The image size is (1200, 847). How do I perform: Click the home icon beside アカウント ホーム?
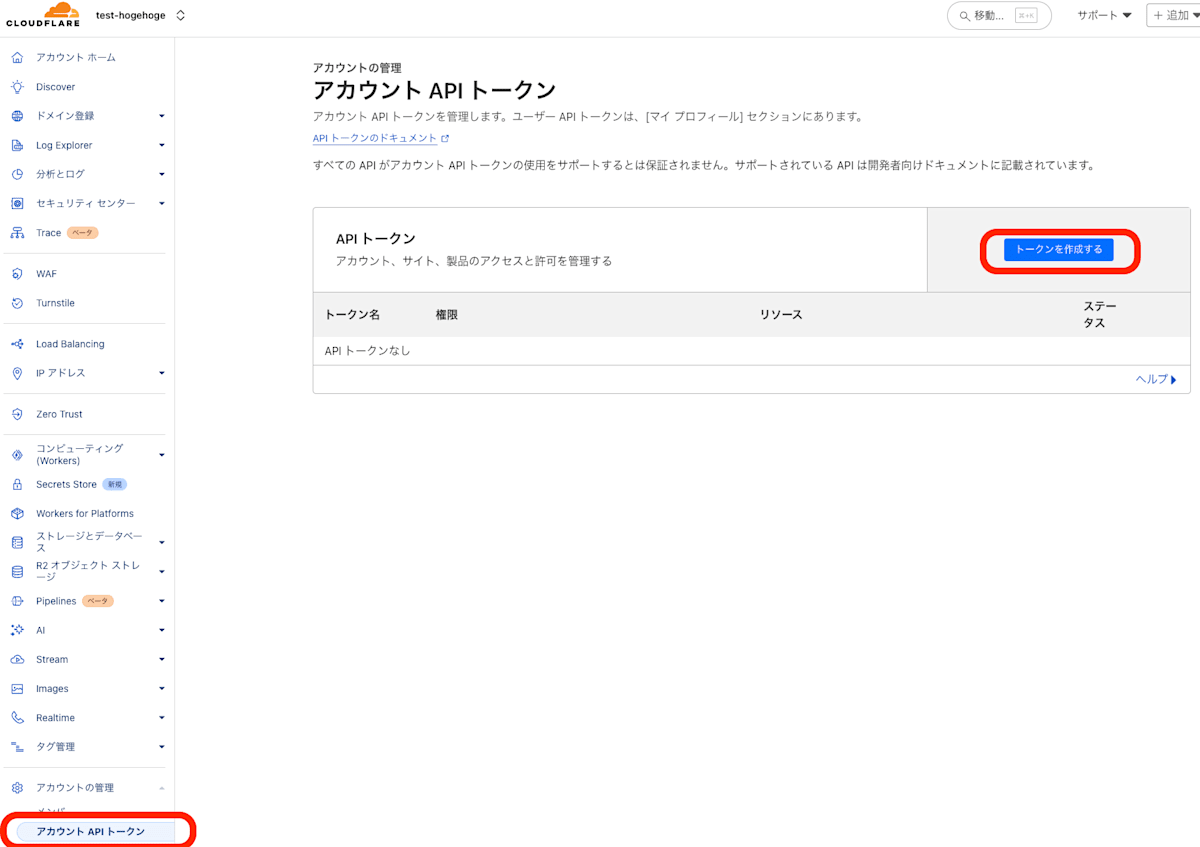point(17,58)
